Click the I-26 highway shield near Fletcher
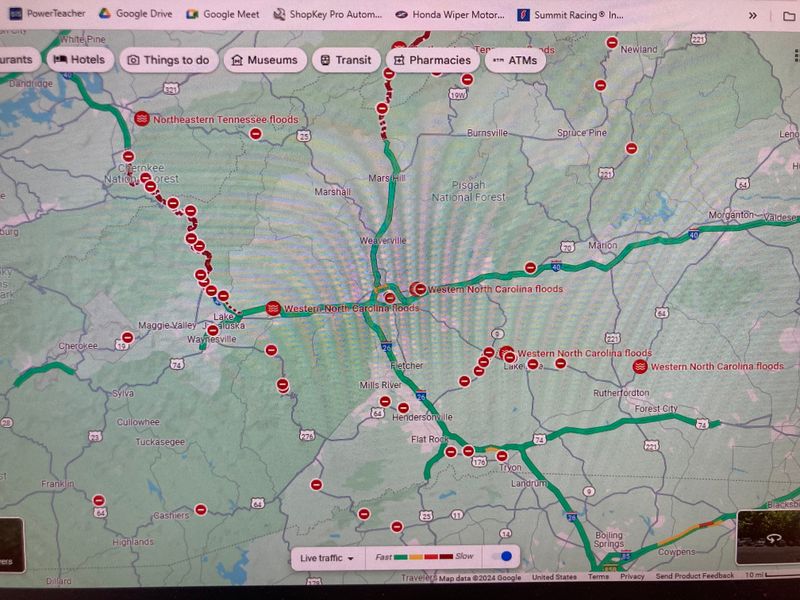This screenshot has width=800, height=600. click(386, 347)
